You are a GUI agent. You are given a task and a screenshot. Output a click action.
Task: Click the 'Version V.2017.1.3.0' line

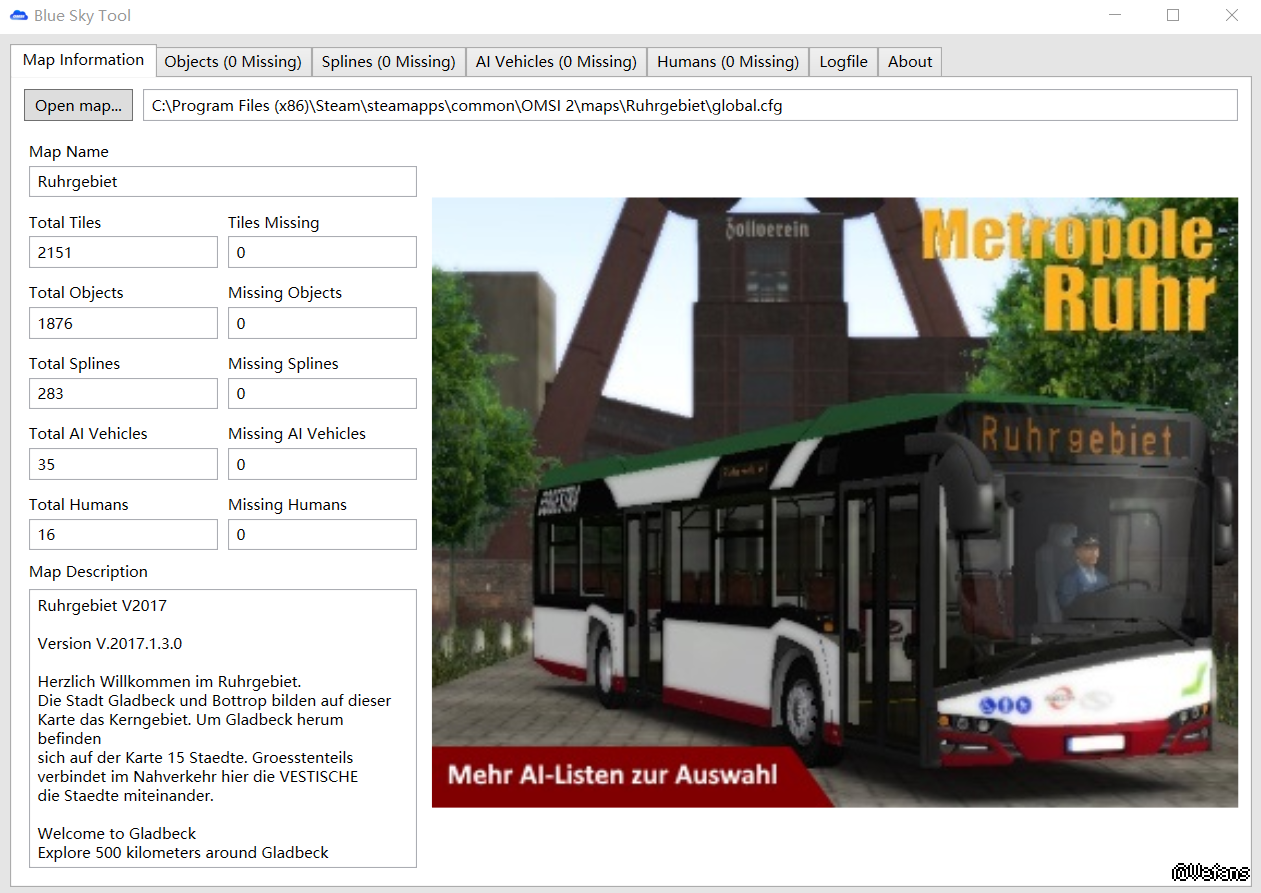click(x=110, y=644)
